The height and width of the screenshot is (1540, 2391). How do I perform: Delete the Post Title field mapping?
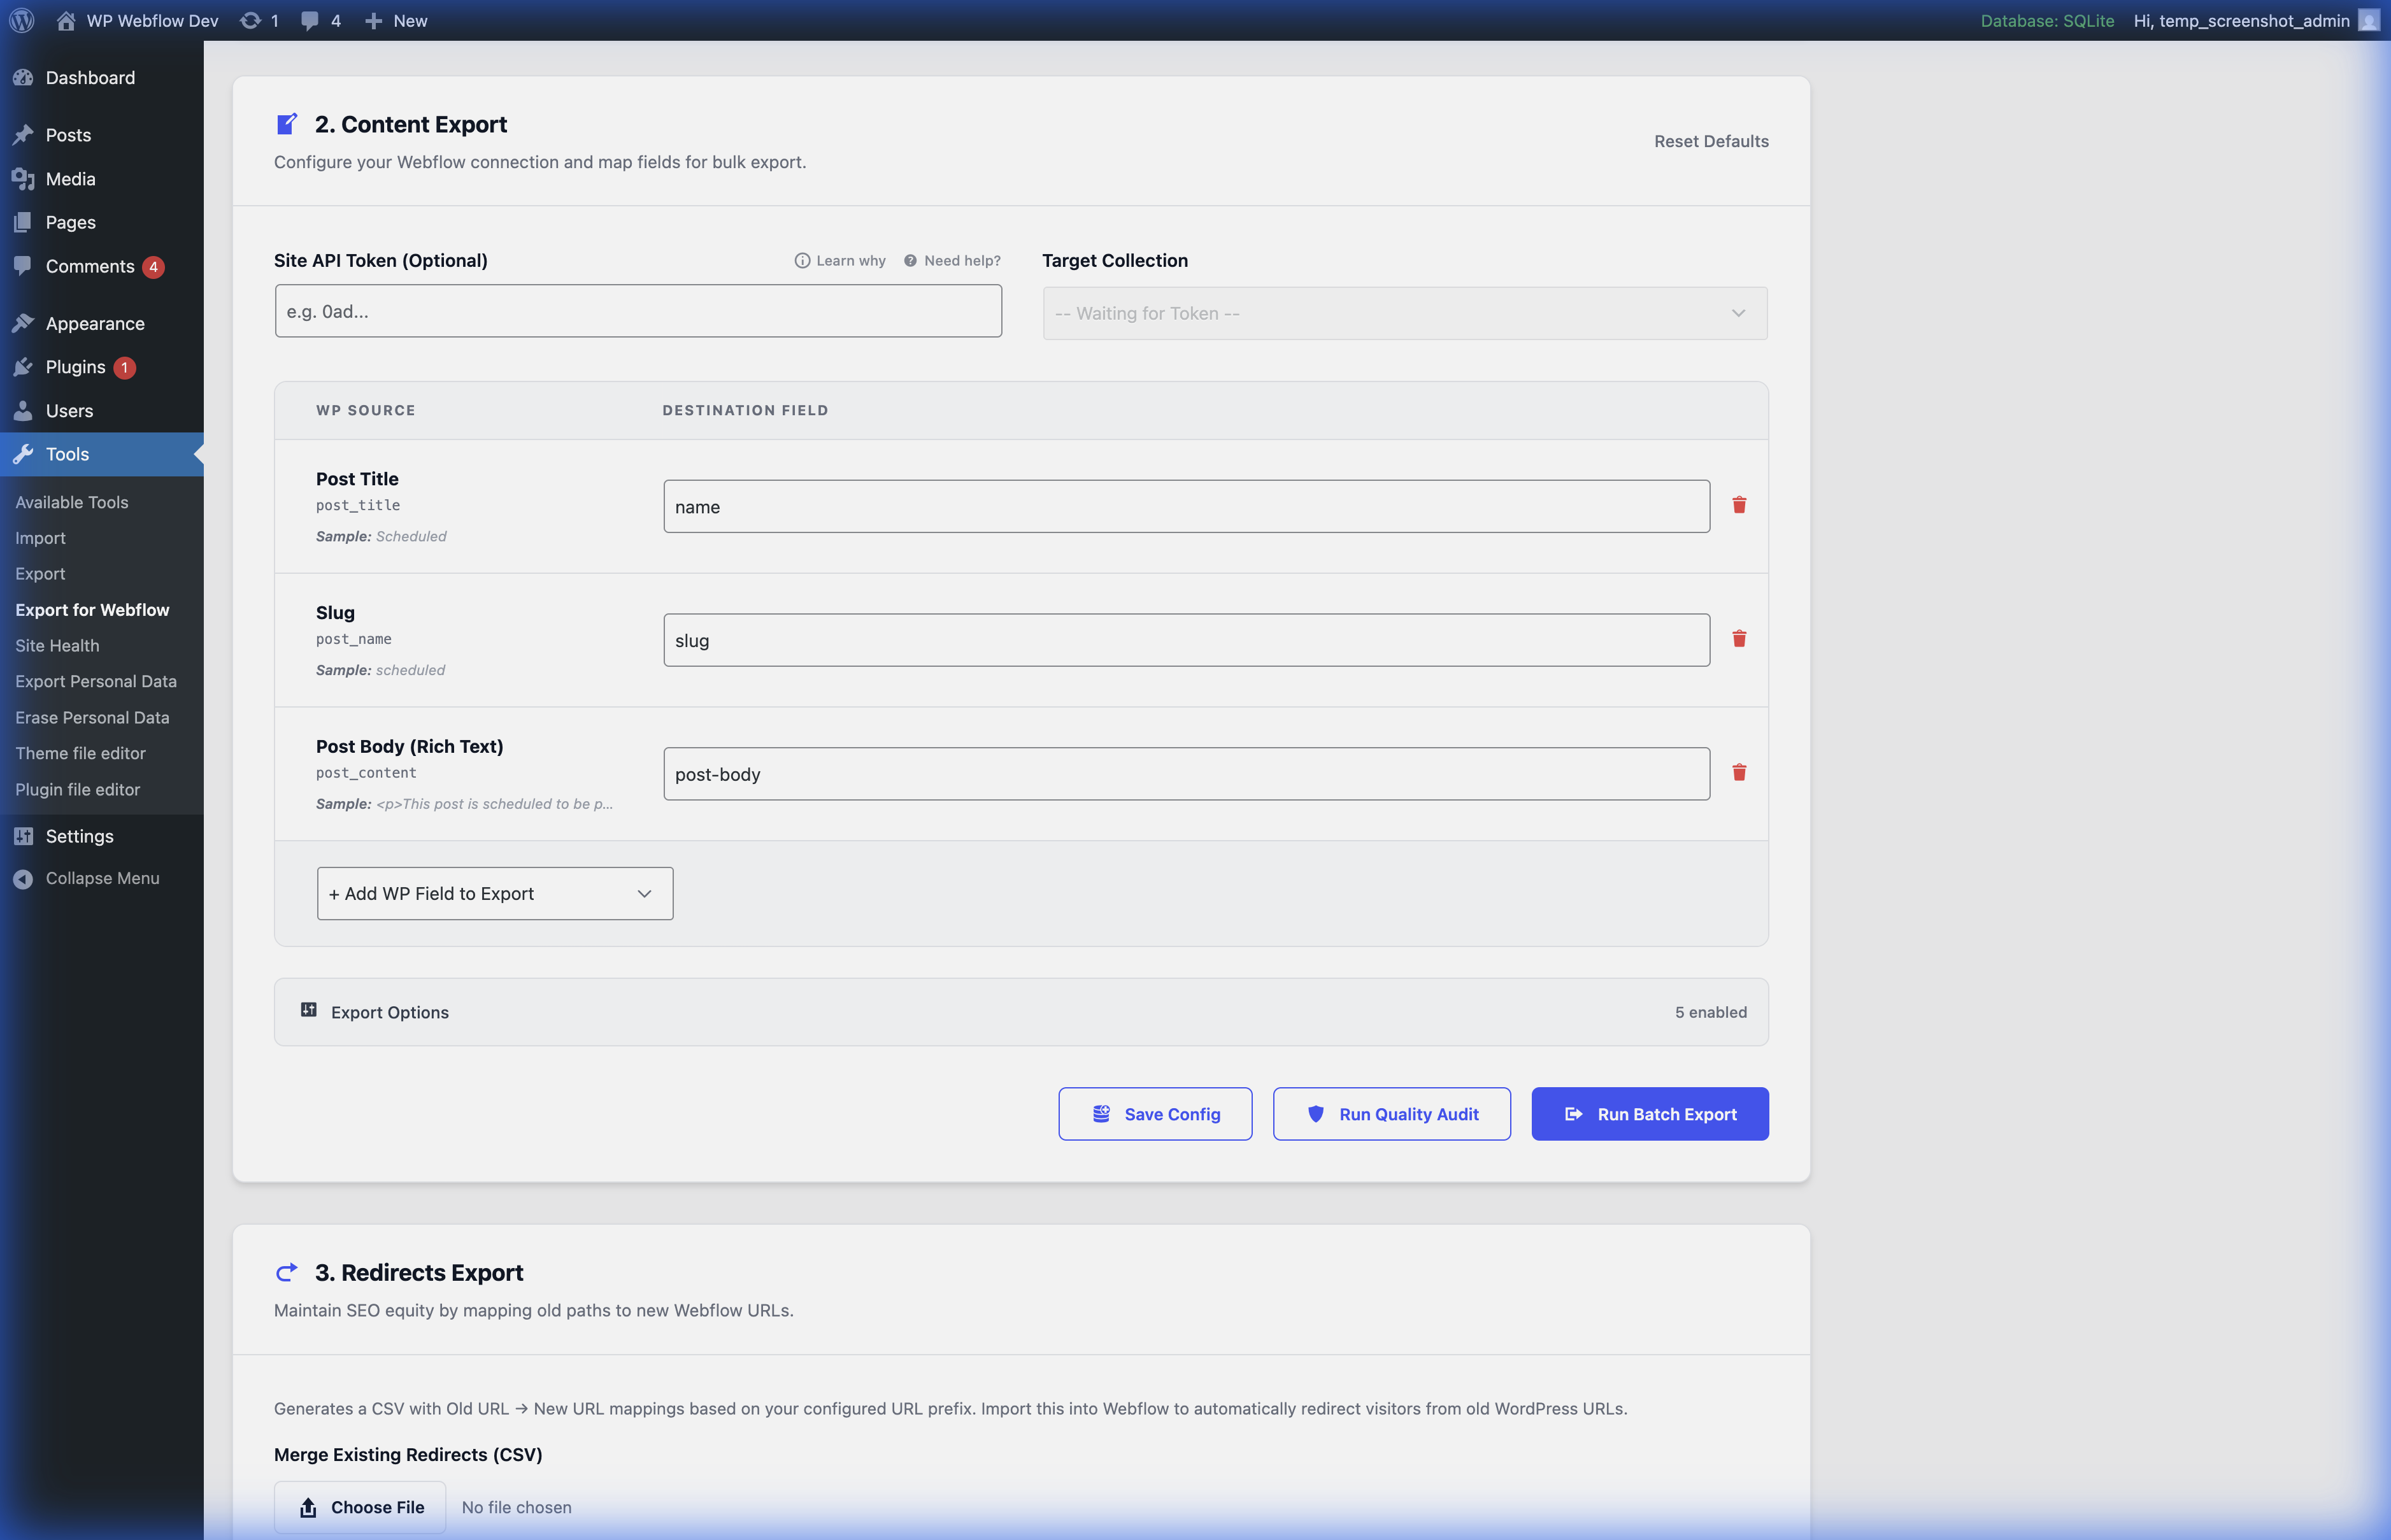[x=1739, y=505]
